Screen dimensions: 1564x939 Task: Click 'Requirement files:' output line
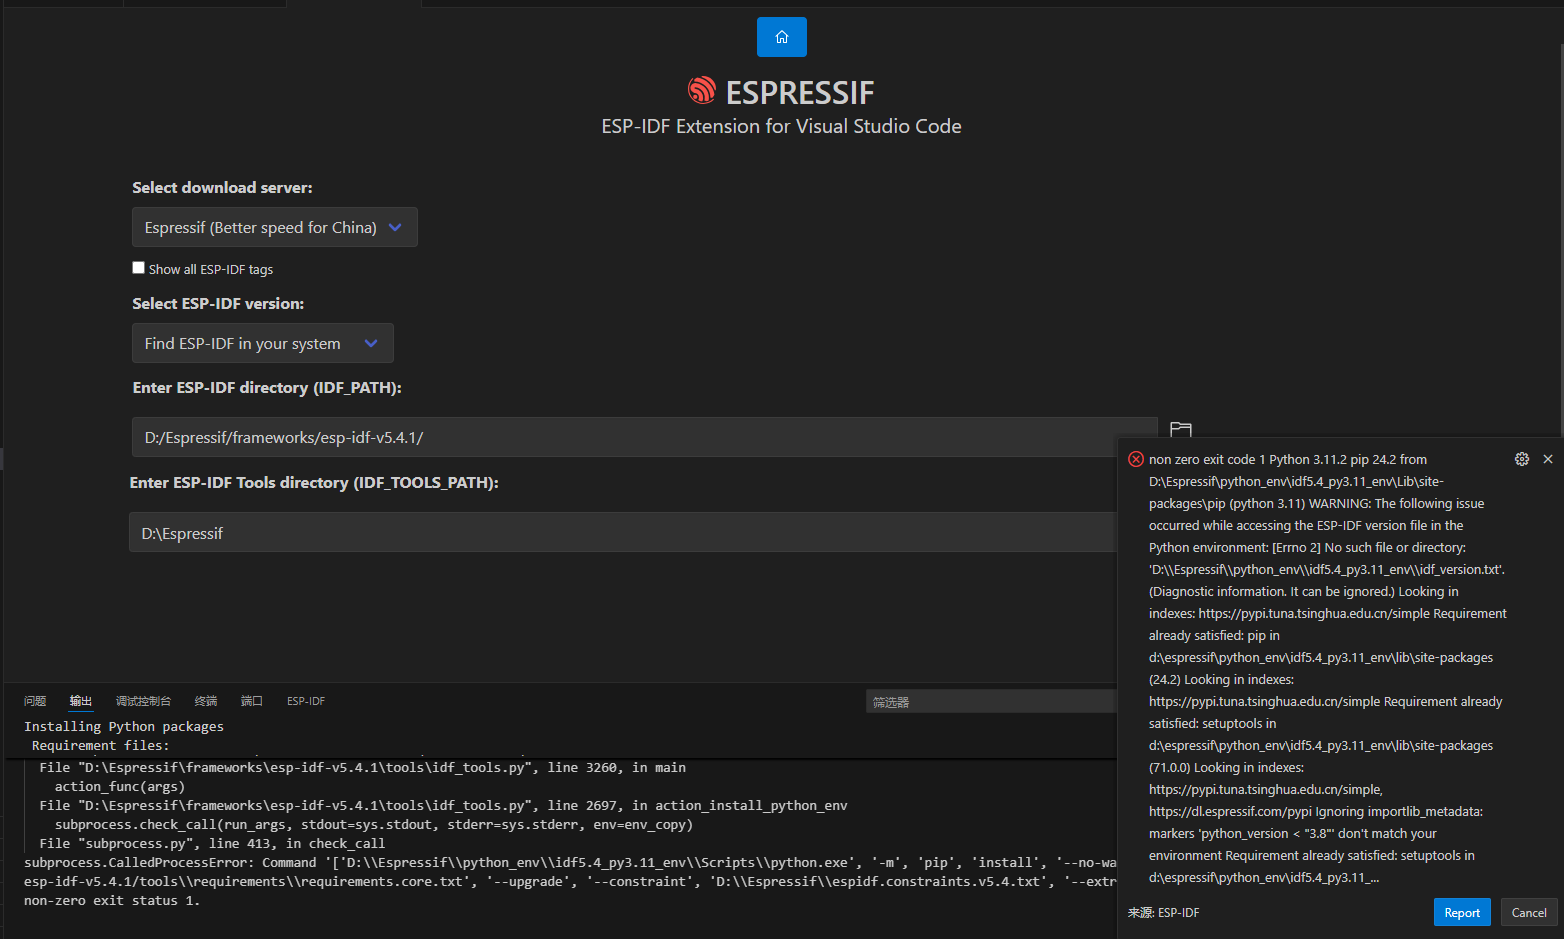(101, 745)
